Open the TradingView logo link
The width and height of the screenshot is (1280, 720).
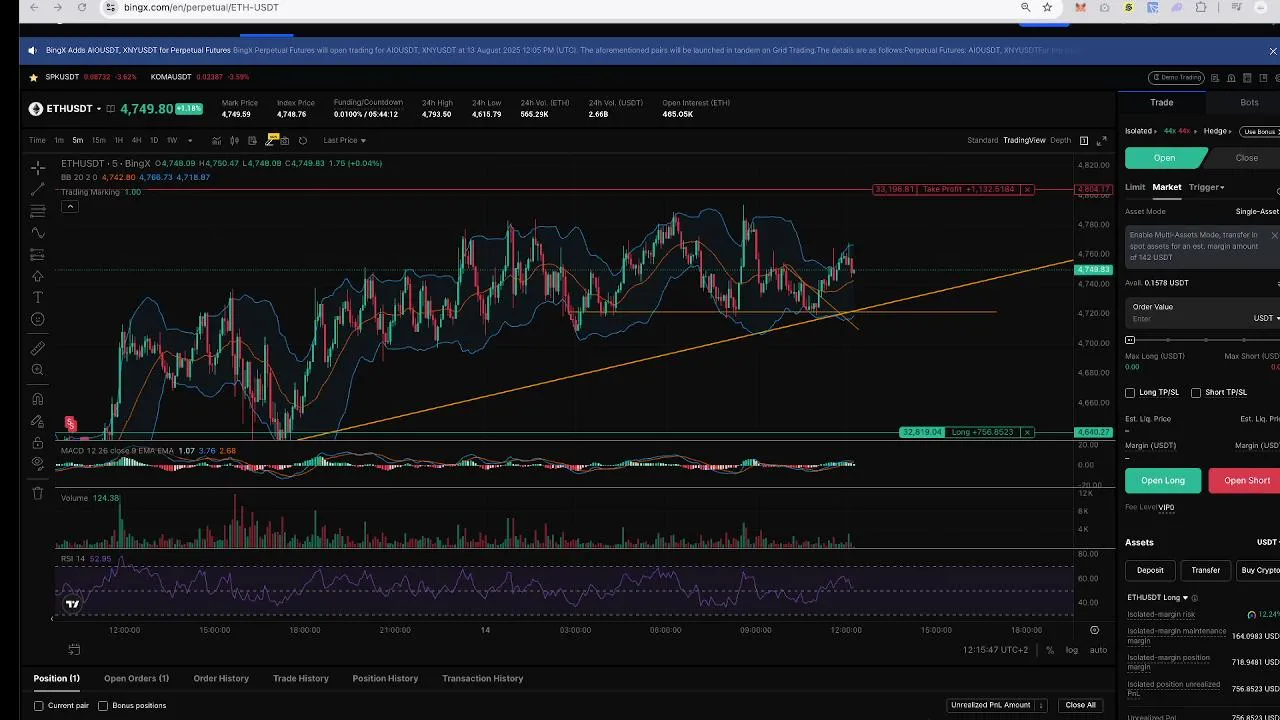pyautogui.click(x=72, y=603)
